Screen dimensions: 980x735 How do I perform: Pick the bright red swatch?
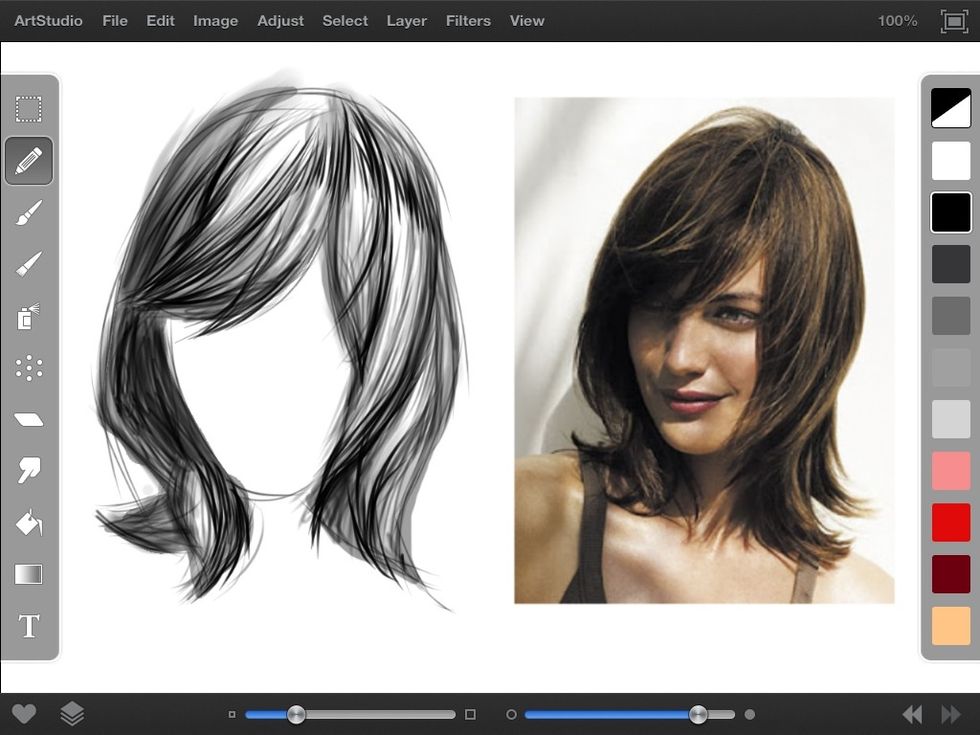[x=951, y=522]
